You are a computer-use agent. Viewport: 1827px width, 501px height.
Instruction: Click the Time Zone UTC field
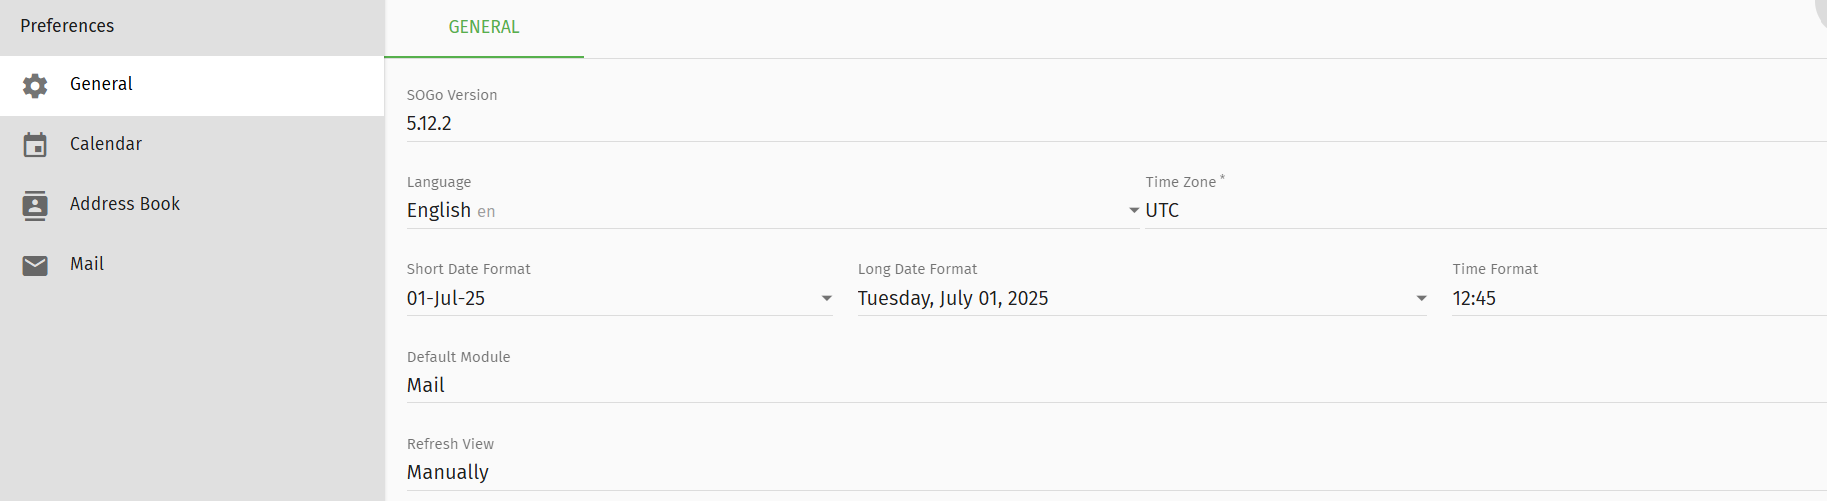pos(1485,210)
